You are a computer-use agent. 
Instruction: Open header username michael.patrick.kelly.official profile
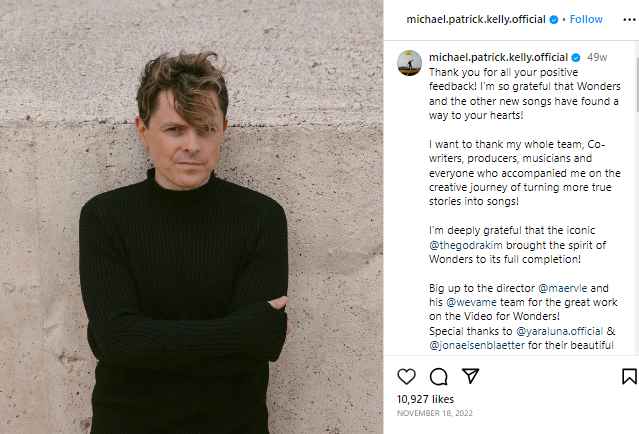[x=476, y=19]
